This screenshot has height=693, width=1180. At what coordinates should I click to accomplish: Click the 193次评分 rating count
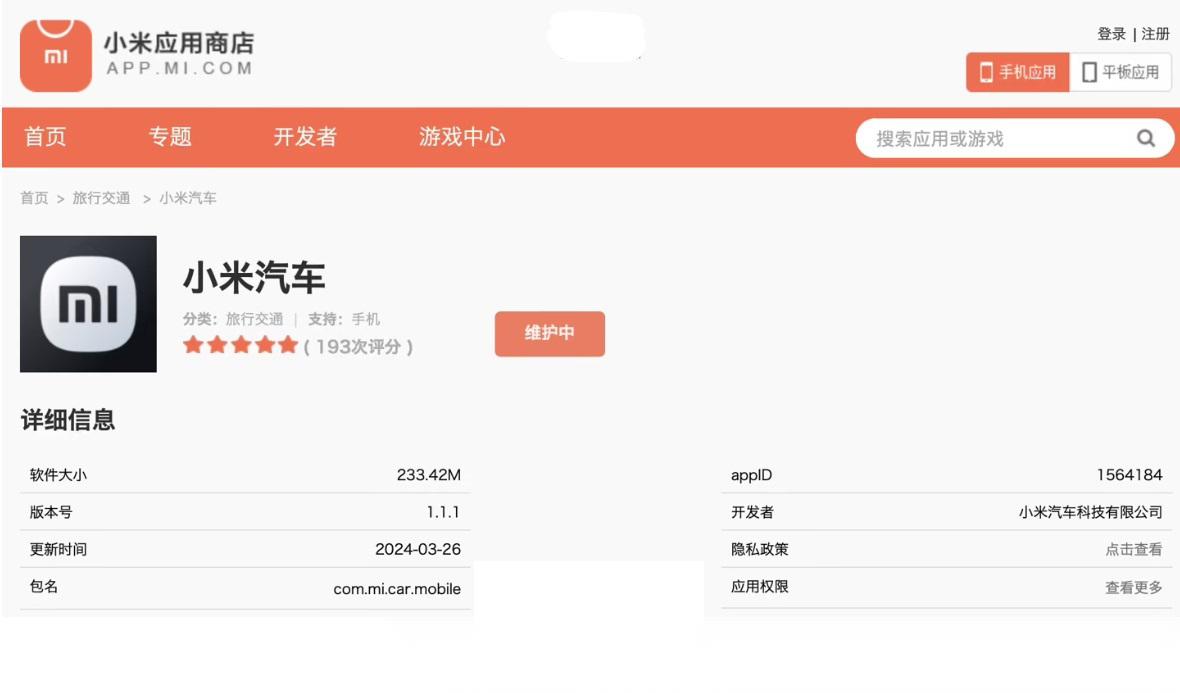click(358, 346)
